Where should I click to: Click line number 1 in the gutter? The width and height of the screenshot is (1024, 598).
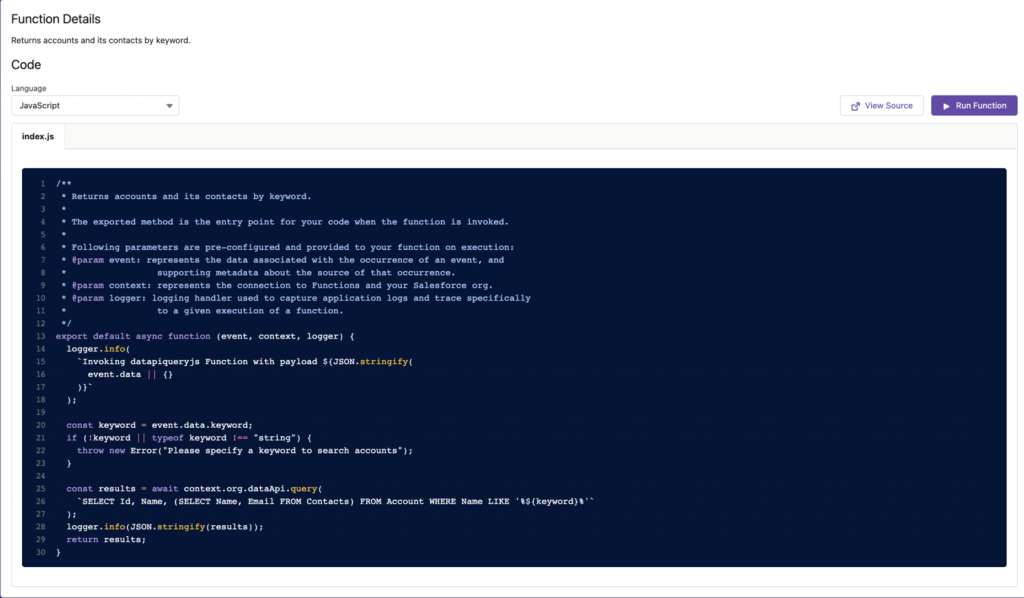(42, 184)
